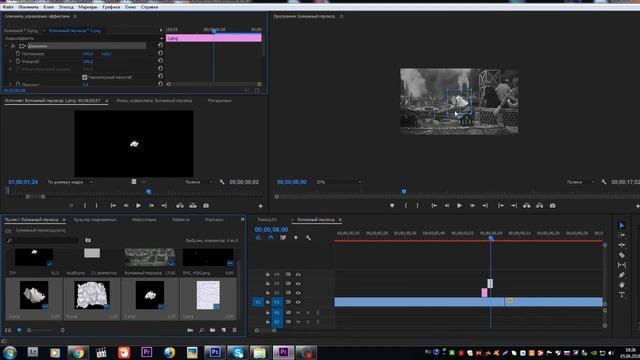Open Source monitor button editor plus
This screenshot has width=640, height=360.
(260, 206)
